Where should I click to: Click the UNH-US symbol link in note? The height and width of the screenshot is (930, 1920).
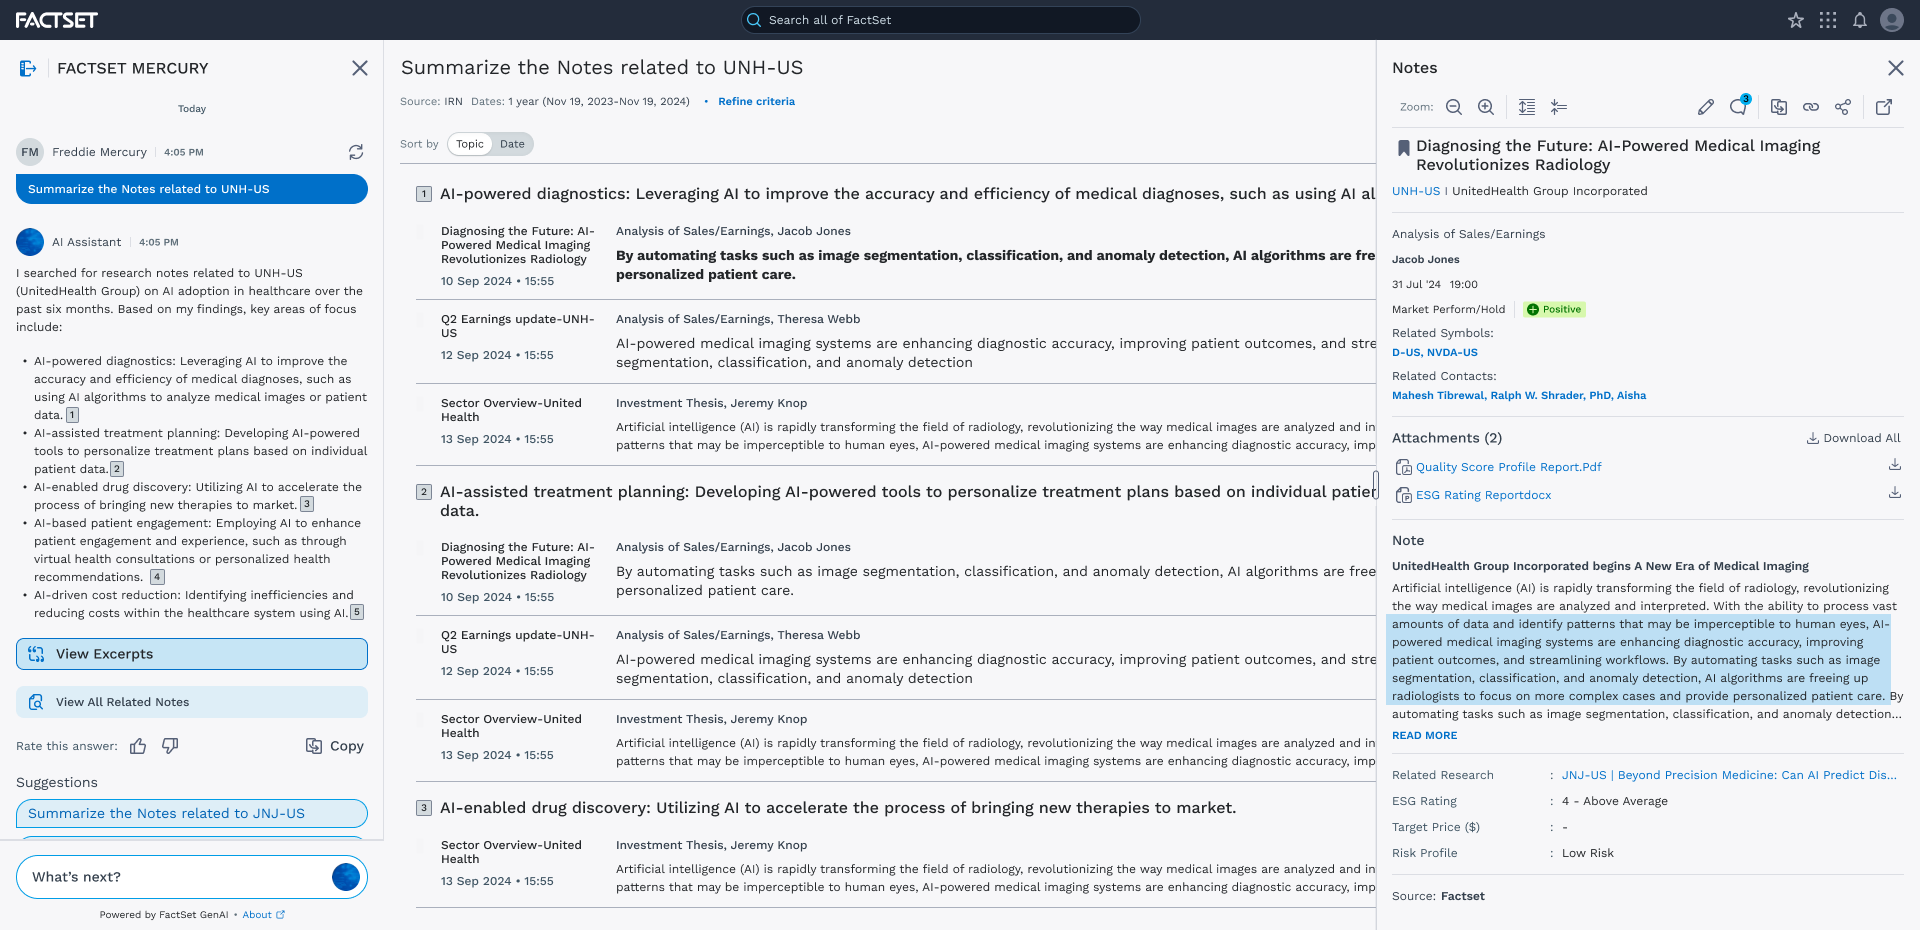pos(1416,191)
